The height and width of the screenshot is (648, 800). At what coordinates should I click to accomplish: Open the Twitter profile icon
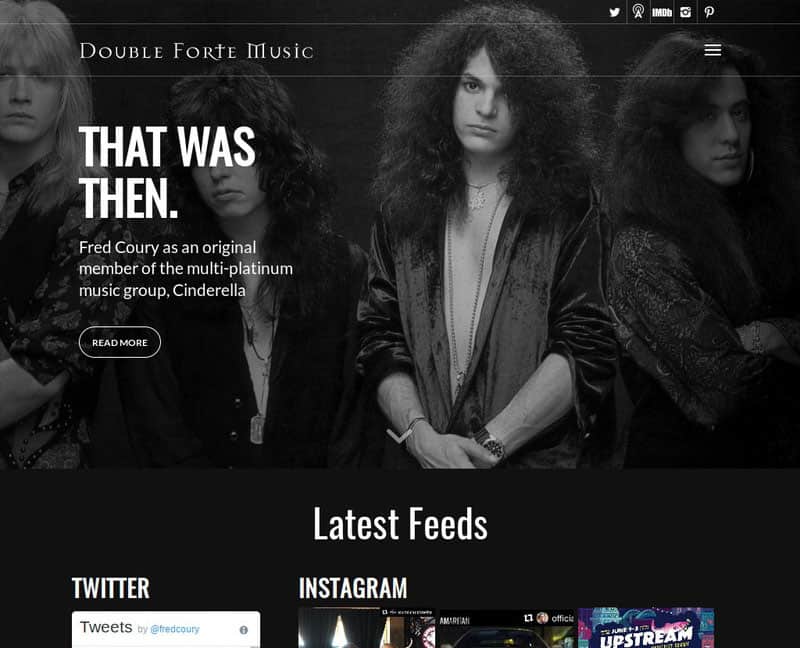pyautogui.click(x=614, y=12)
